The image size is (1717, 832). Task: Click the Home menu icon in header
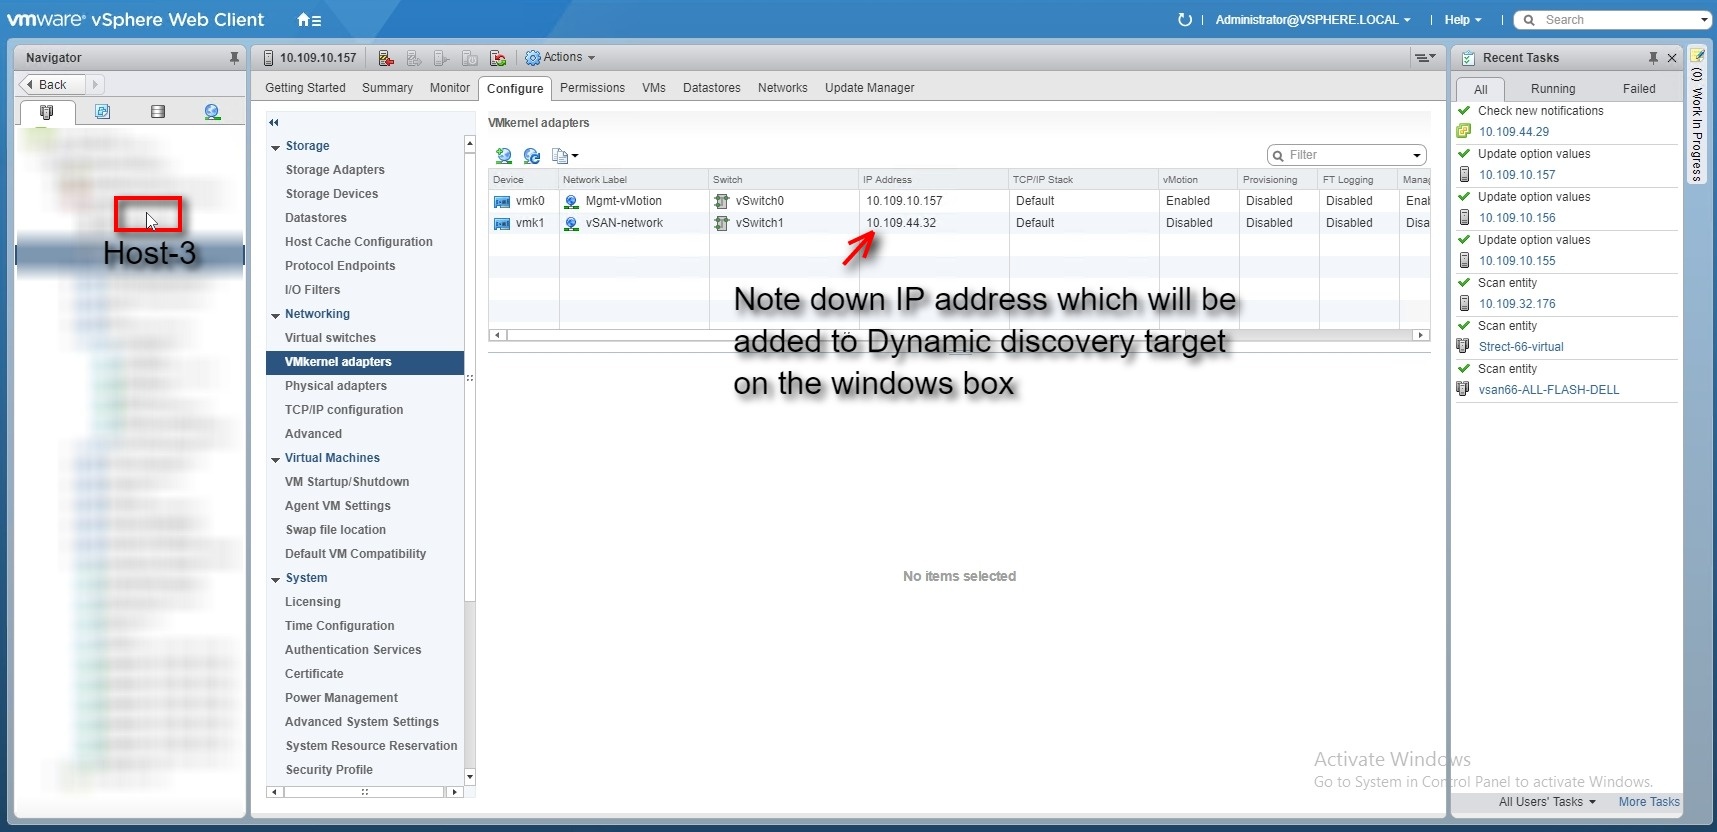[308, 20]
